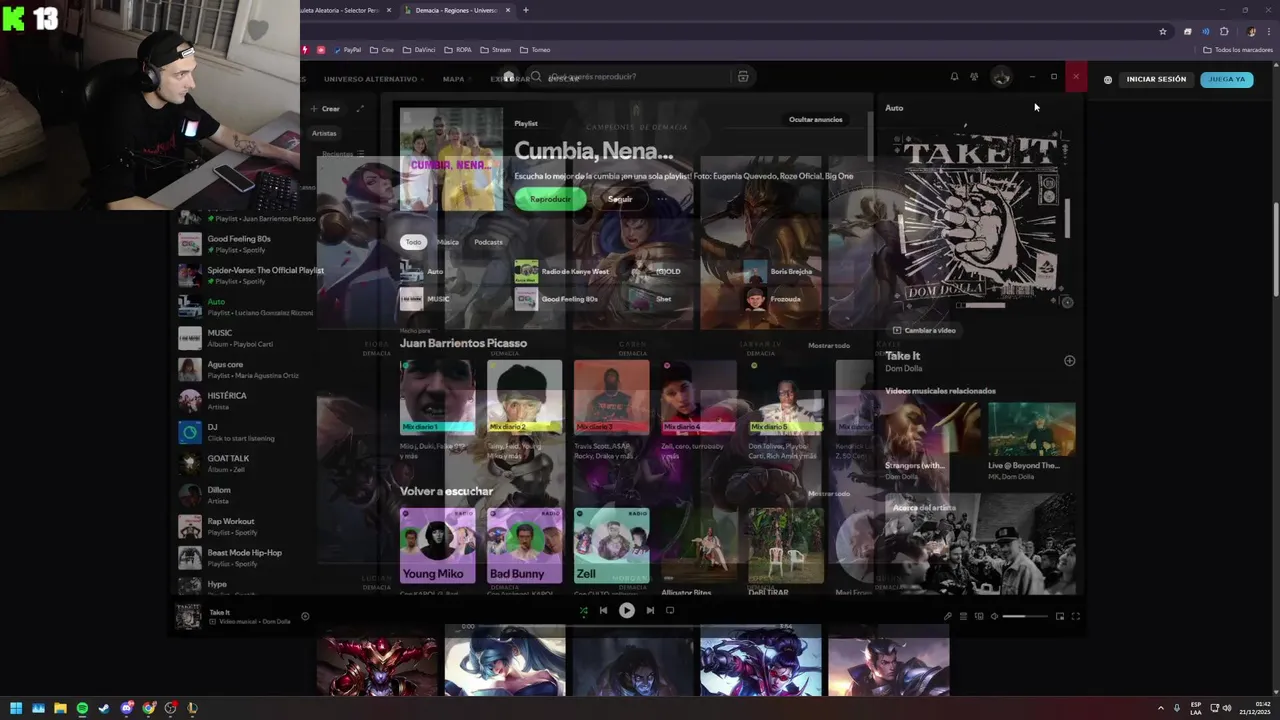Select the Todo filter chip
Viewport: 1280px width, 720px height.
pos(413,242)
